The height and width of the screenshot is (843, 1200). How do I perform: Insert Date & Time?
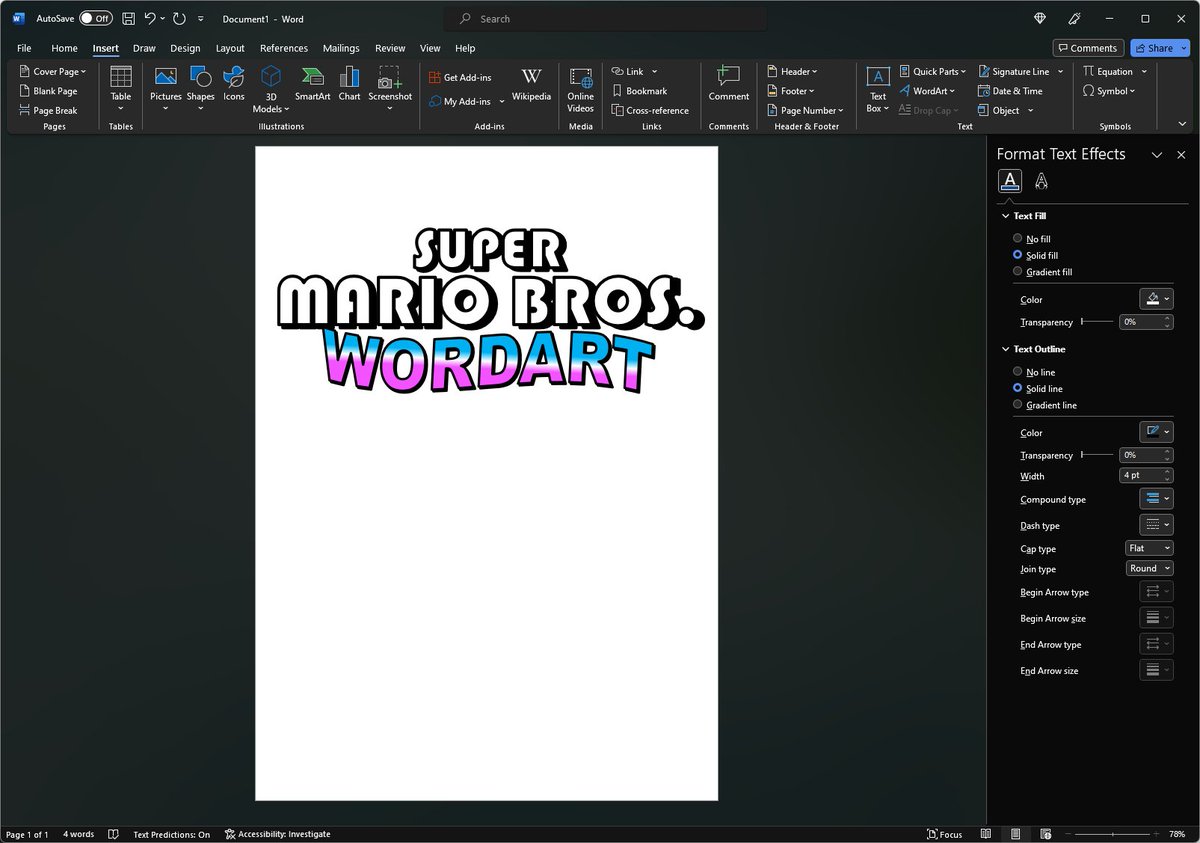pyautogui.click(x=1011, y=91)
